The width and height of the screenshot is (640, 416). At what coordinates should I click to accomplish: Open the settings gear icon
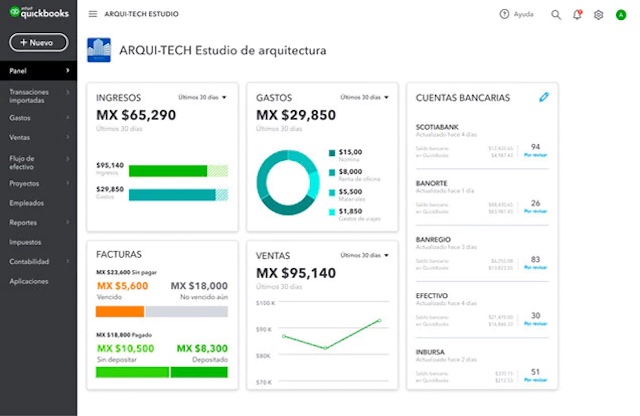coord(598,15)
